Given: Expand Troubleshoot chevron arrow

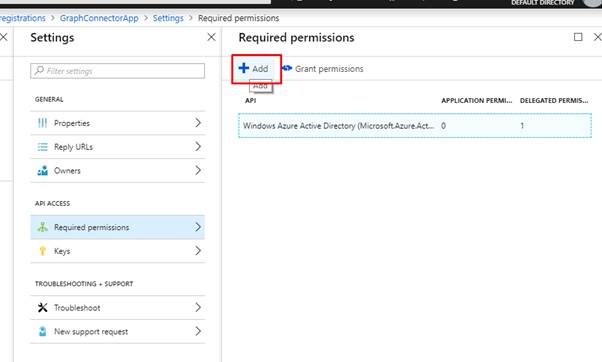Looking at the screenshot, I should tap(198, 307).
